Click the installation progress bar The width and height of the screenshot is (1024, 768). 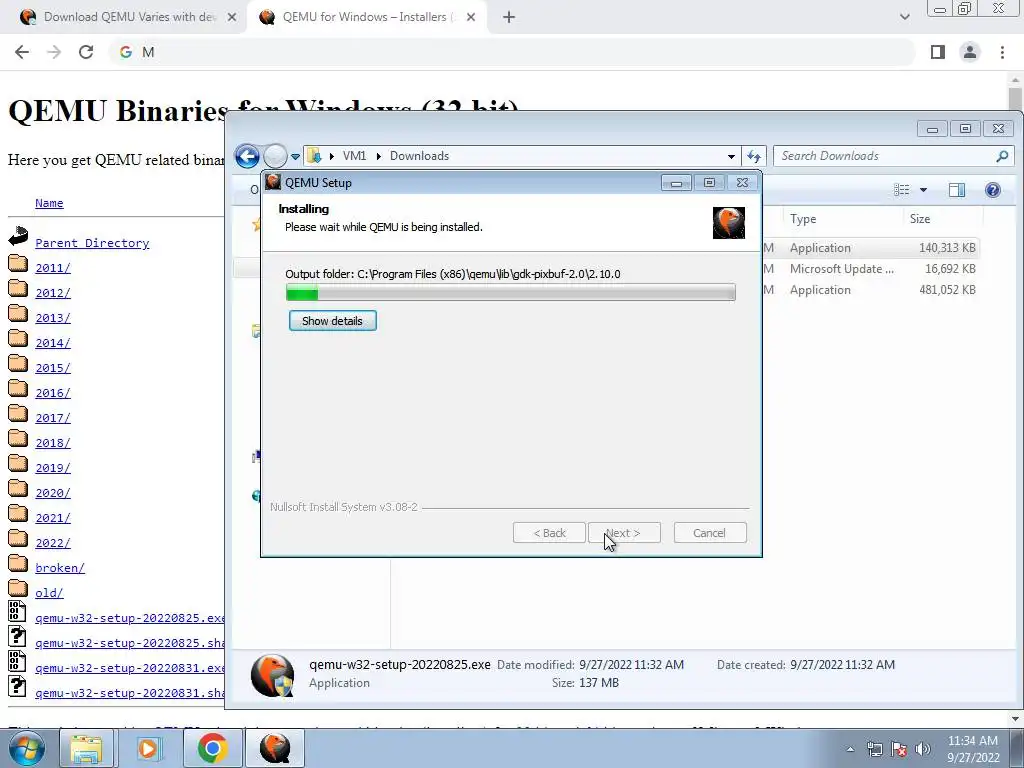(510, 293)
